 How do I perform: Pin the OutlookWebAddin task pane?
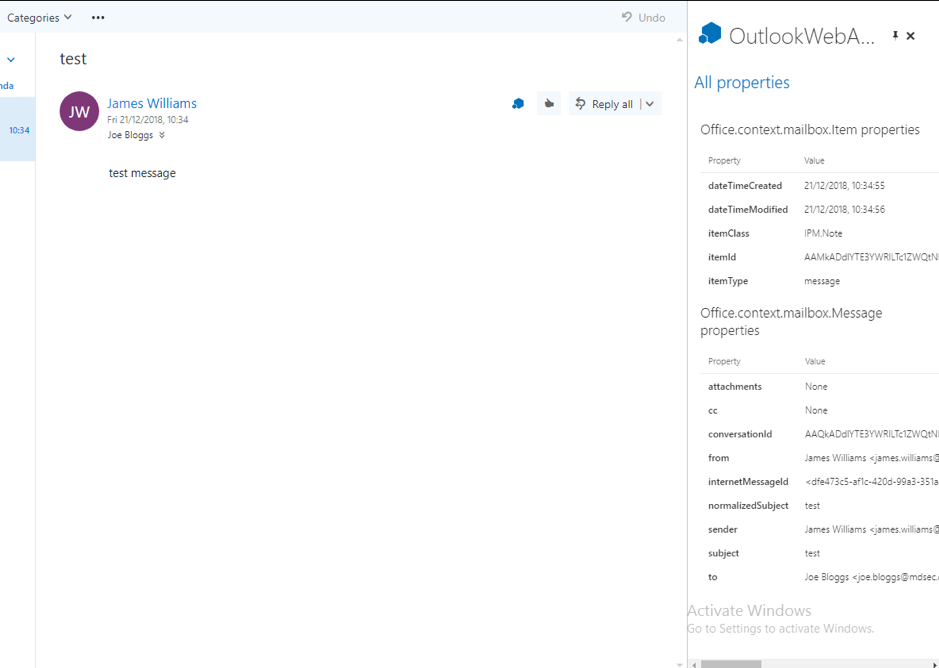coord(895,36)
